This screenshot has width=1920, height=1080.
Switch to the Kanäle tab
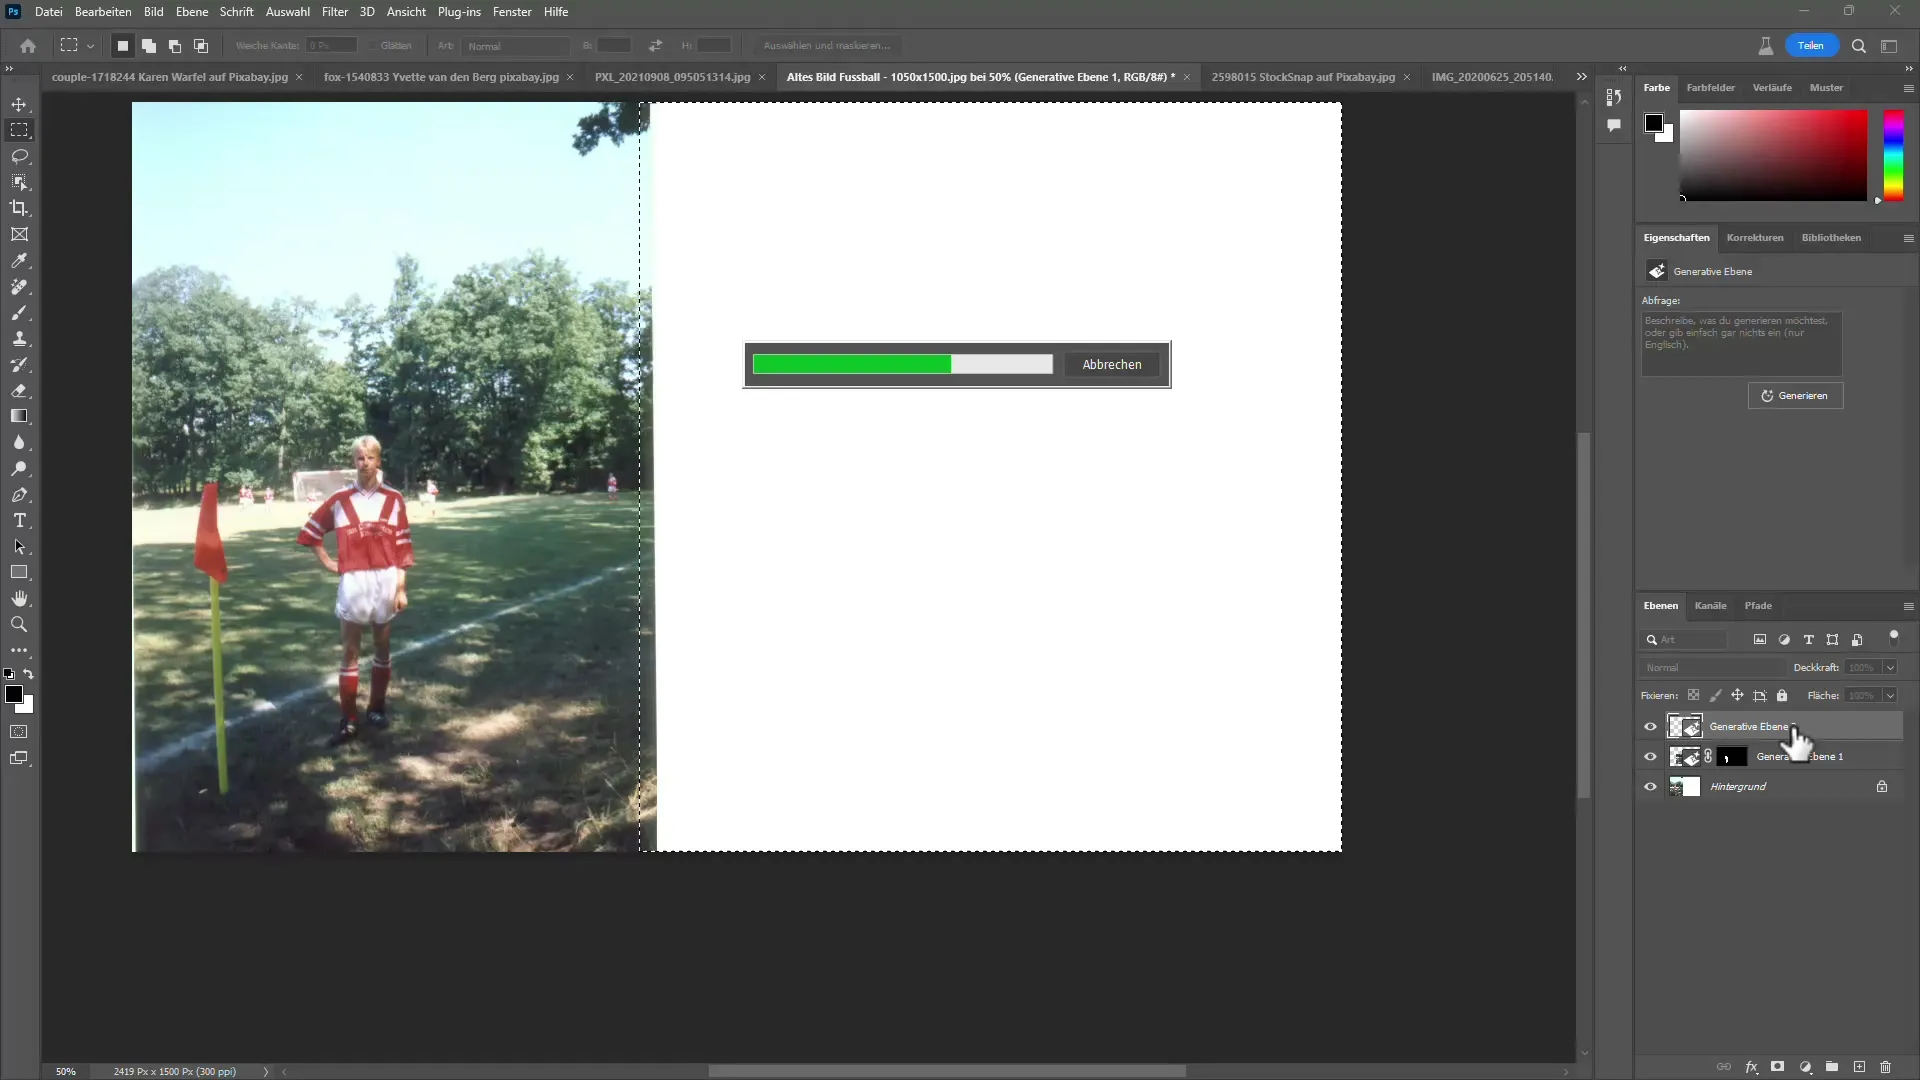[1712, 605]
